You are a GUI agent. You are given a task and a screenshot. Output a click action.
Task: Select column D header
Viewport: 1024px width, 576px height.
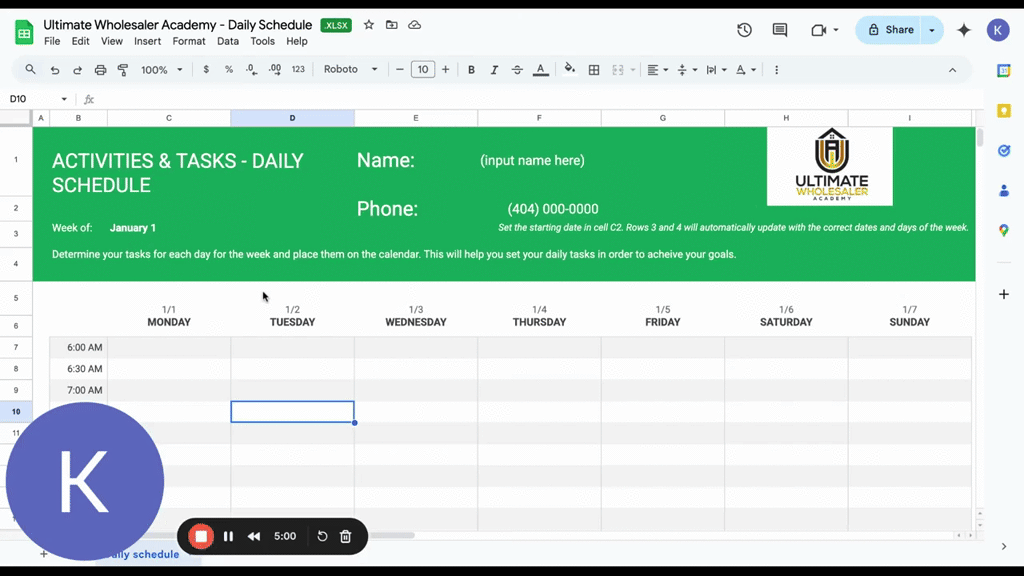pos(292,118)
